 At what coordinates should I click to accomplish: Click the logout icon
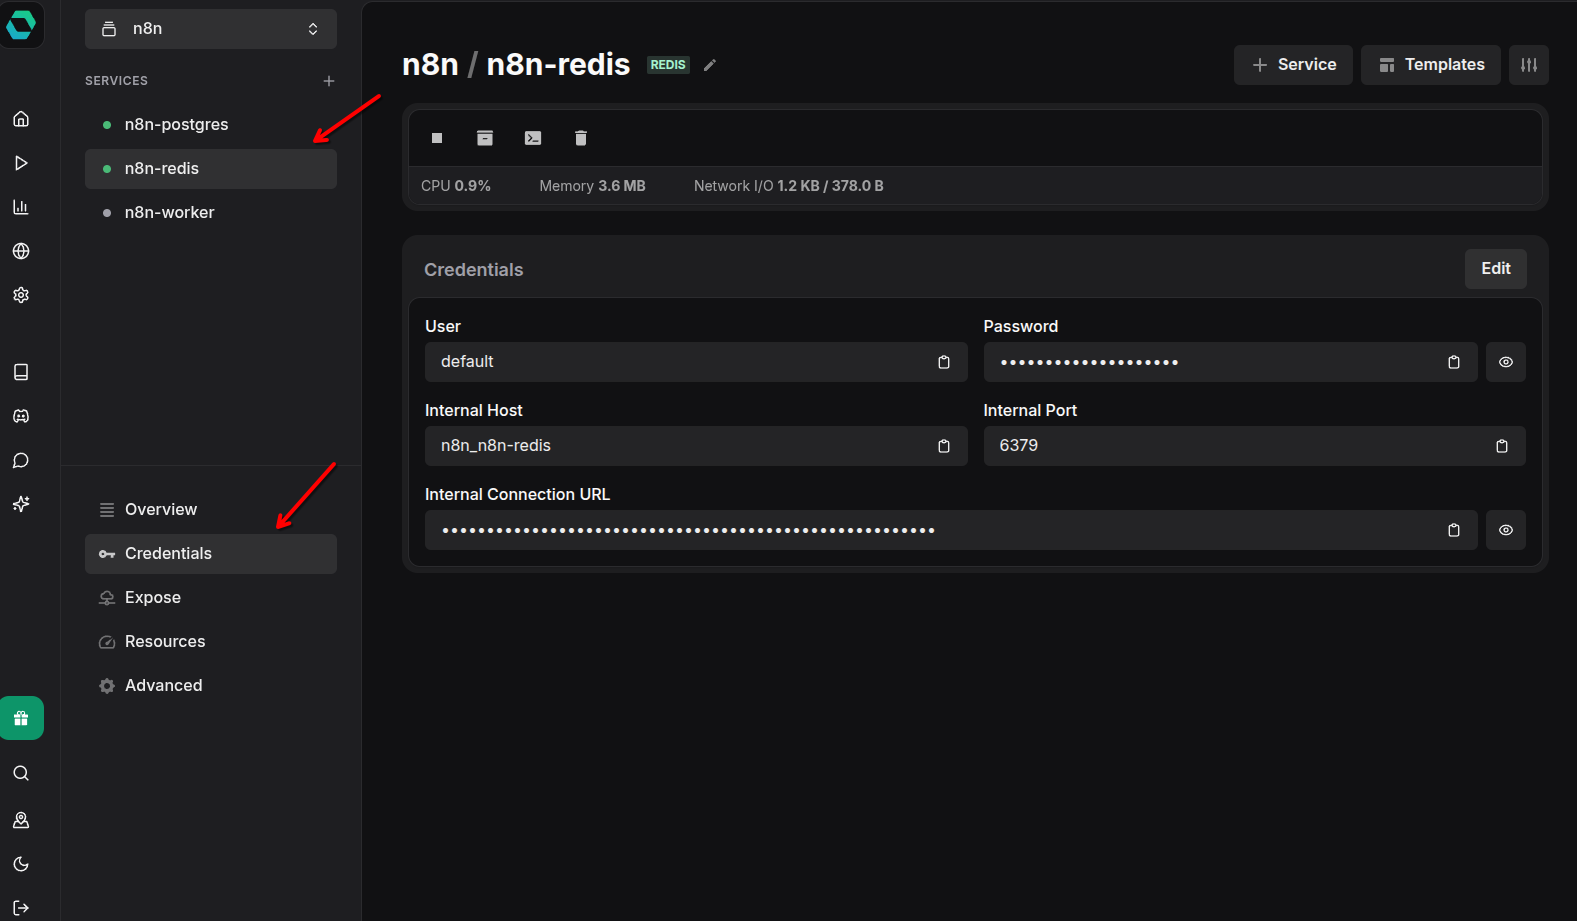click(21, 908)
